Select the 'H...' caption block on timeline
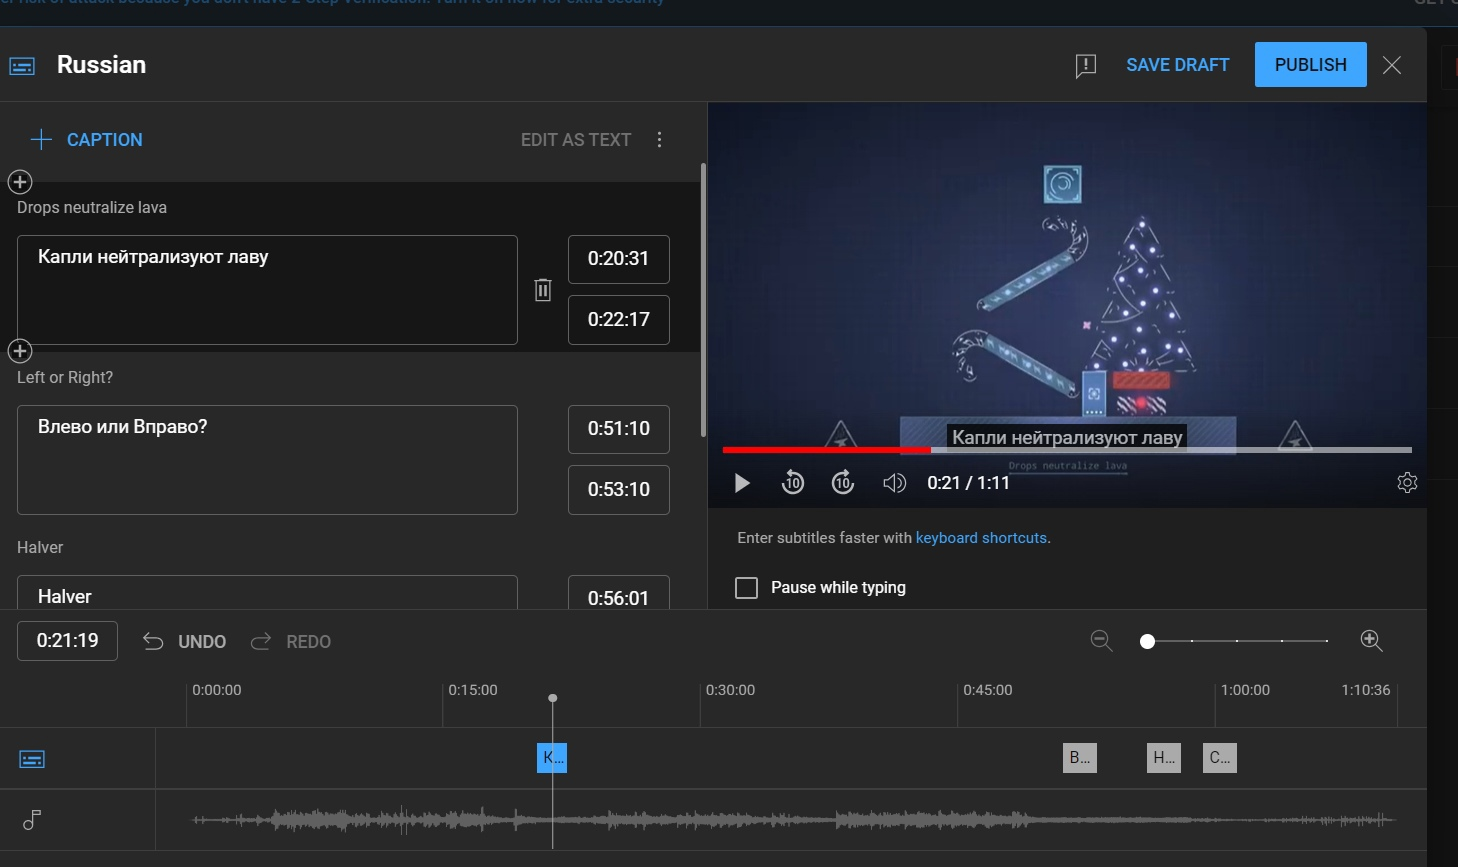 (x=1164, y=758)
